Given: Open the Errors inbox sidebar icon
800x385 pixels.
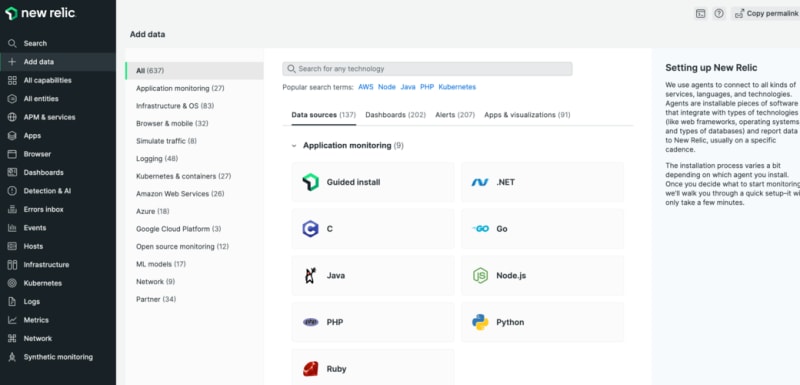Looking at the screenshot, I should tap(12, 209).
